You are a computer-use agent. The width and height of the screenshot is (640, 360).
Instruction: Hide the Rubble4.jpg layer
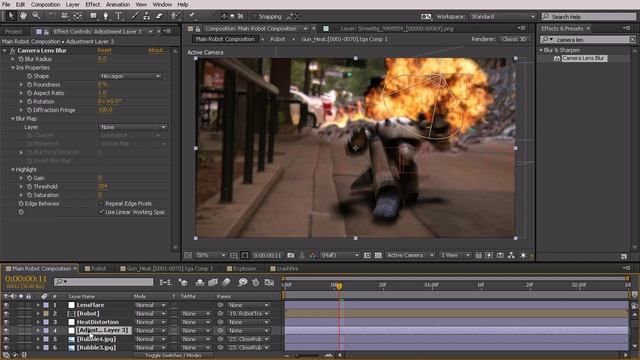point(6,339)
